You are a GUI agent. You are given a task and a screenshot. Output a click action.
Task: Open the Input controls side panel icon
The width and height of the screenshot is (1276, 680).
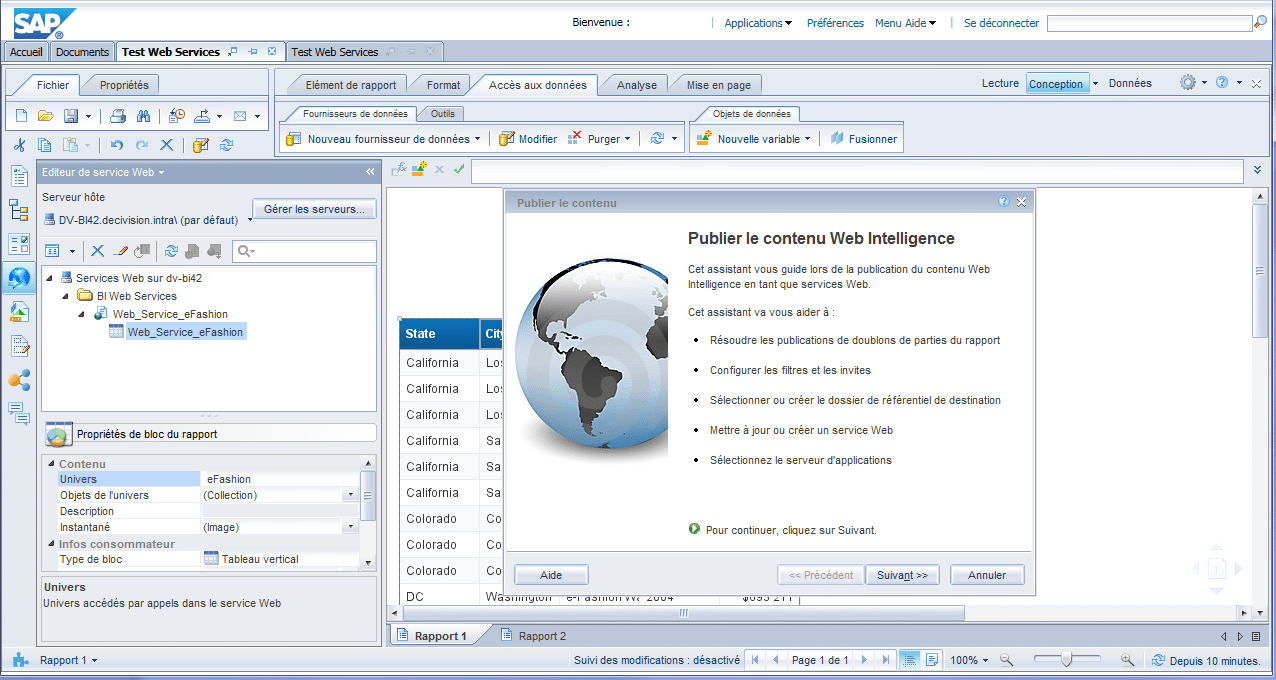pos(19,244)
